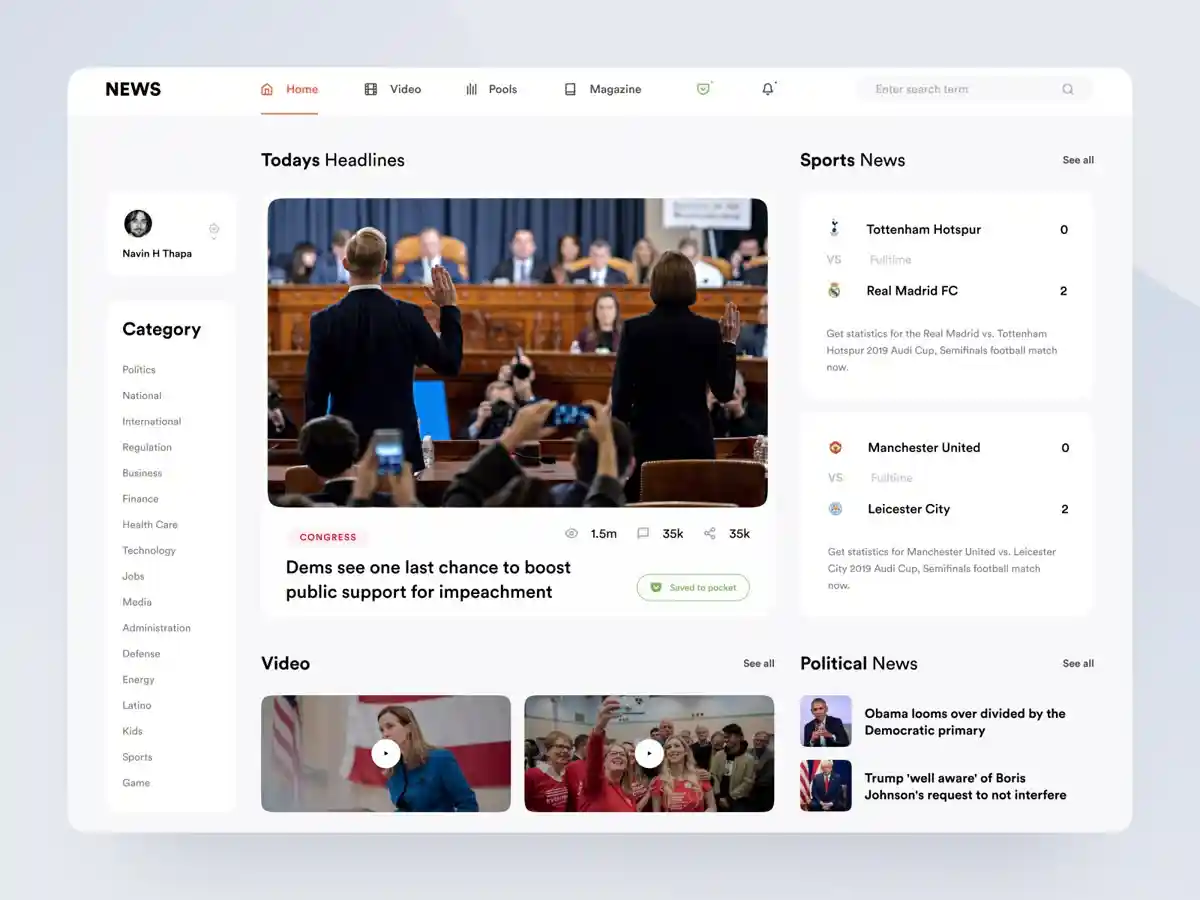Click the search magnifier icon
This screenshot has height=900, width=1200.
click(x=1068, y=89)
